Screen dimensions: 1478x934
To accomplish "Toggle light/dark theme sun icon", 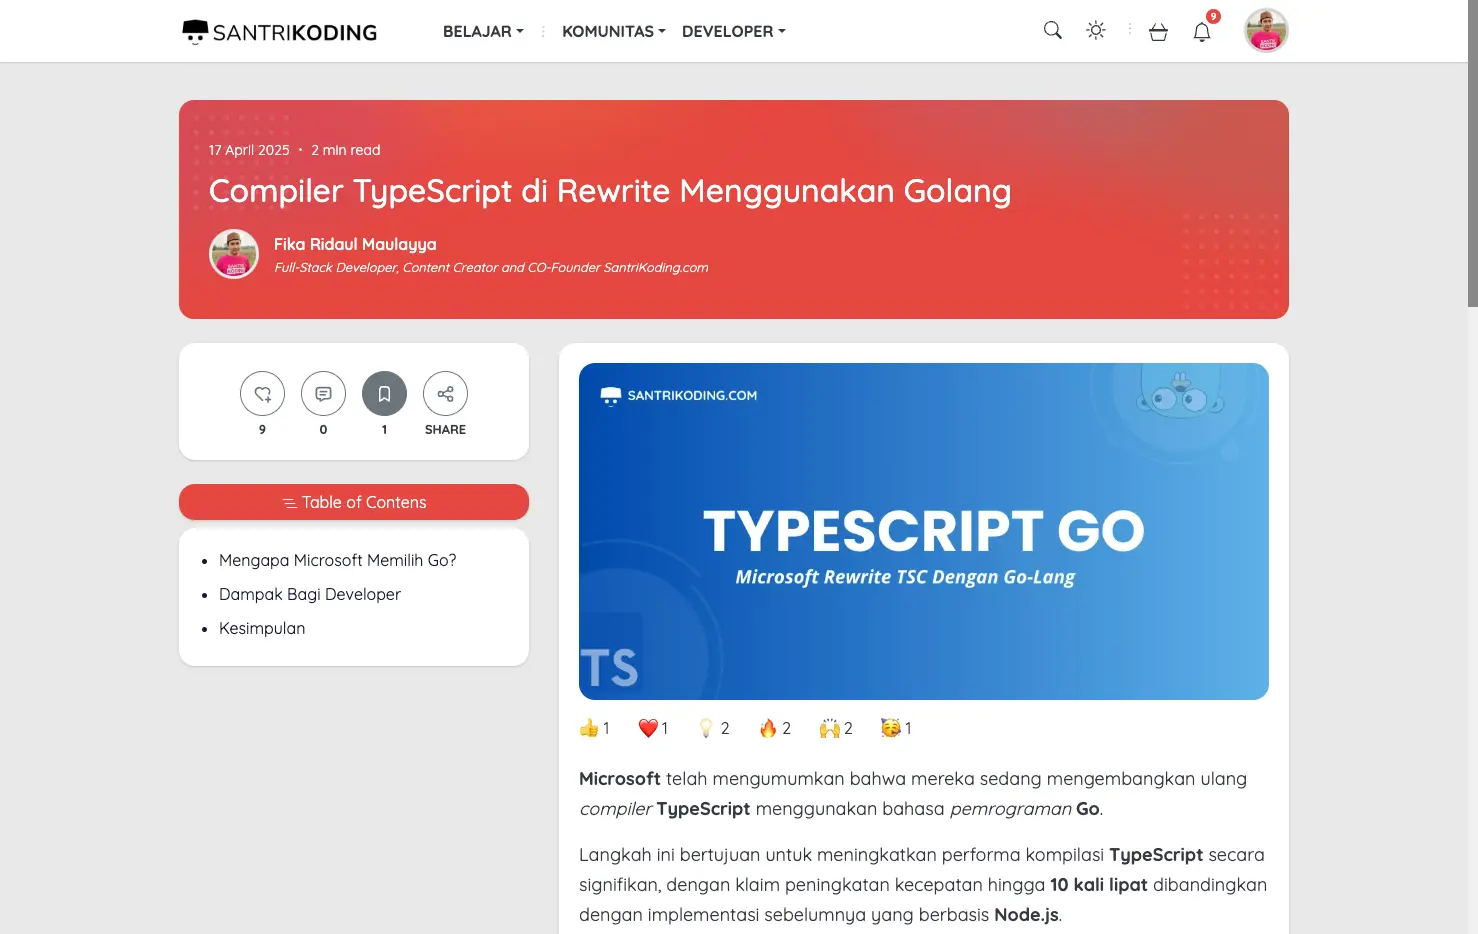I will point(1096,31).
